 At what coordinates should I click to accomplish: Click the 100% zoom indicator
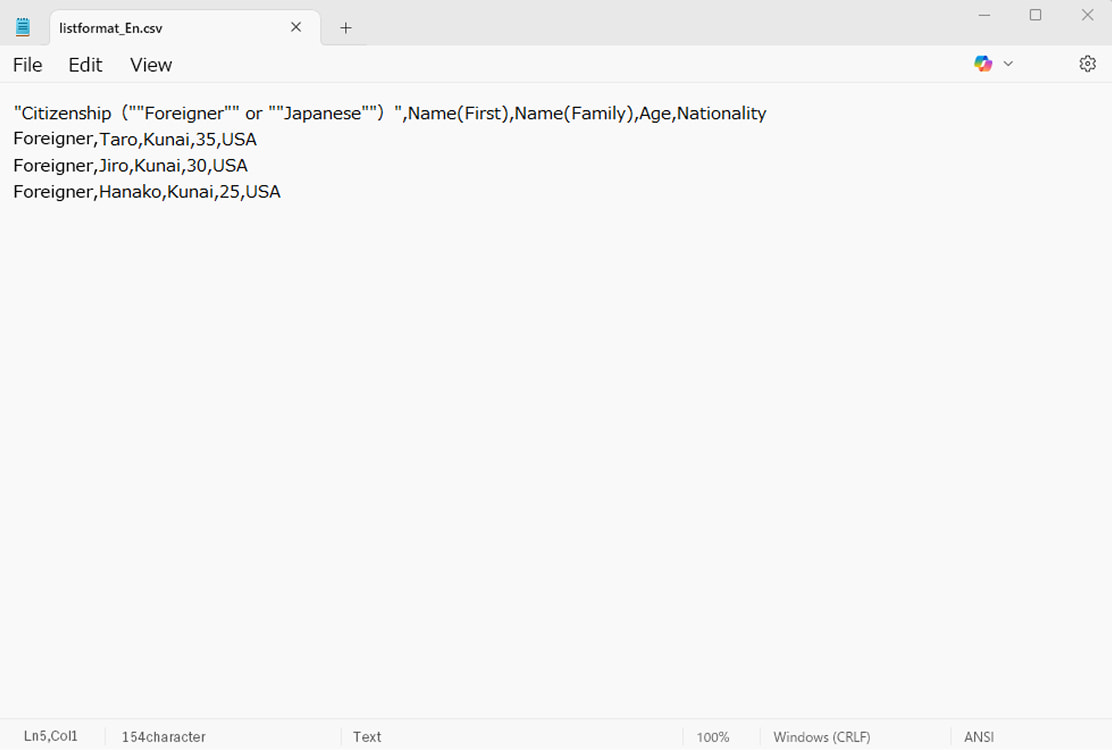click(713, 736)
